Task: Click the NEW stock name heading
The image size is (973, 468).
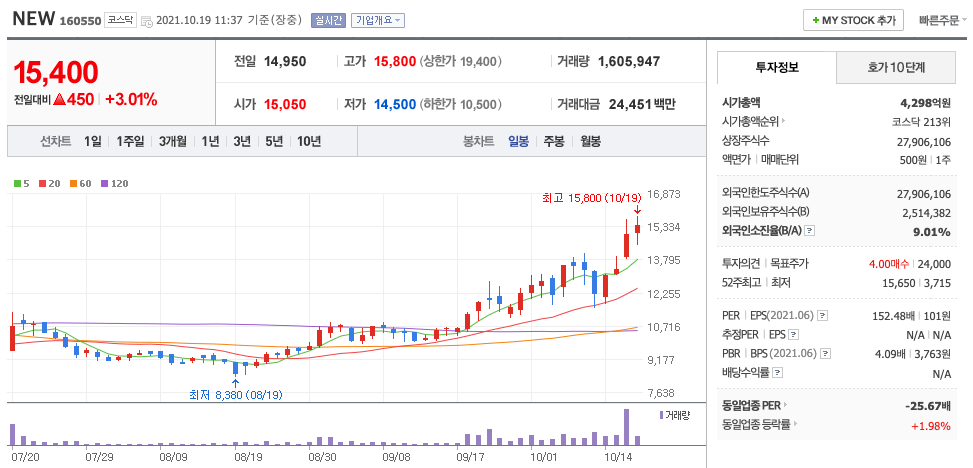Action: tap(34, 19)
